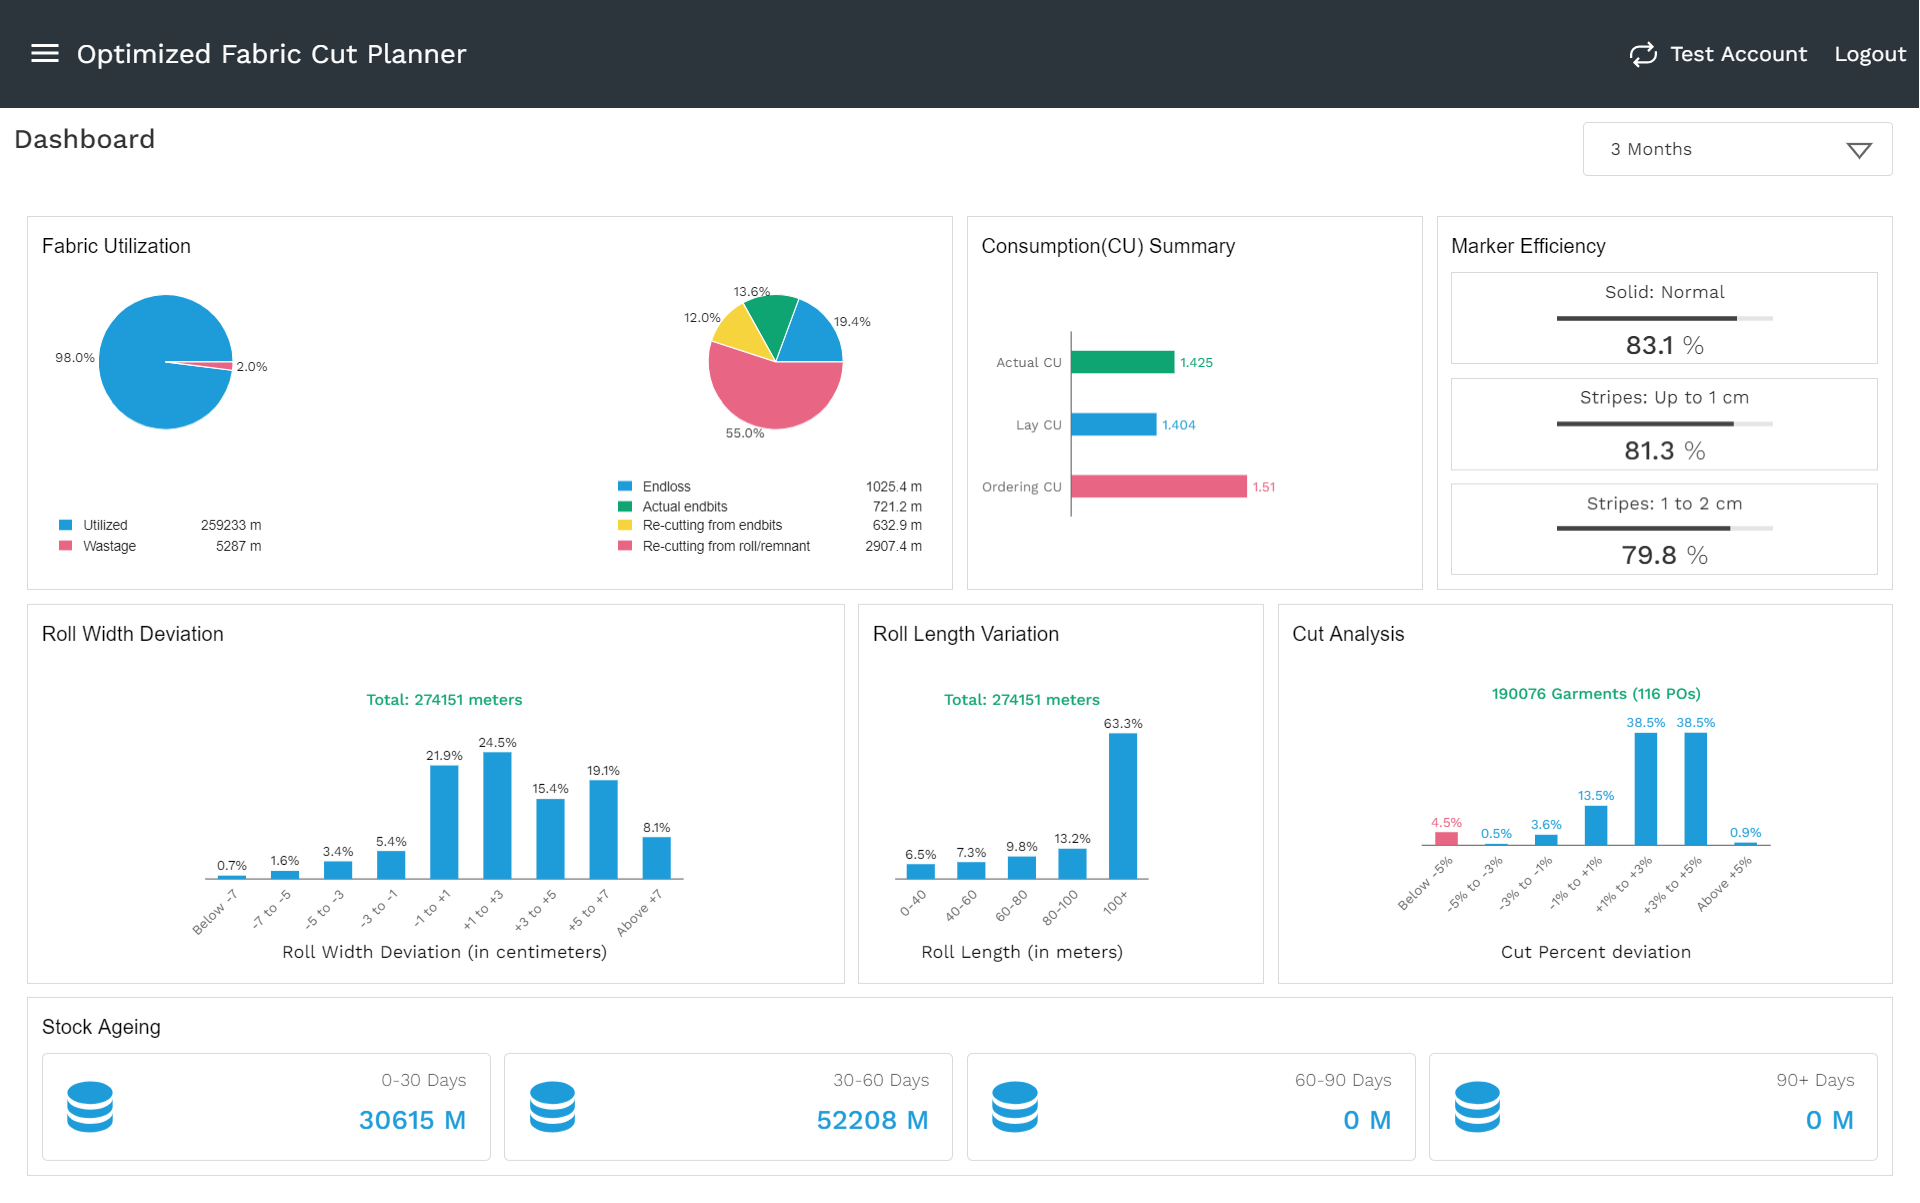Toggle Actual endbits series in legend
This screenshot has width=1920, height=1203.
tap(625, 507)
